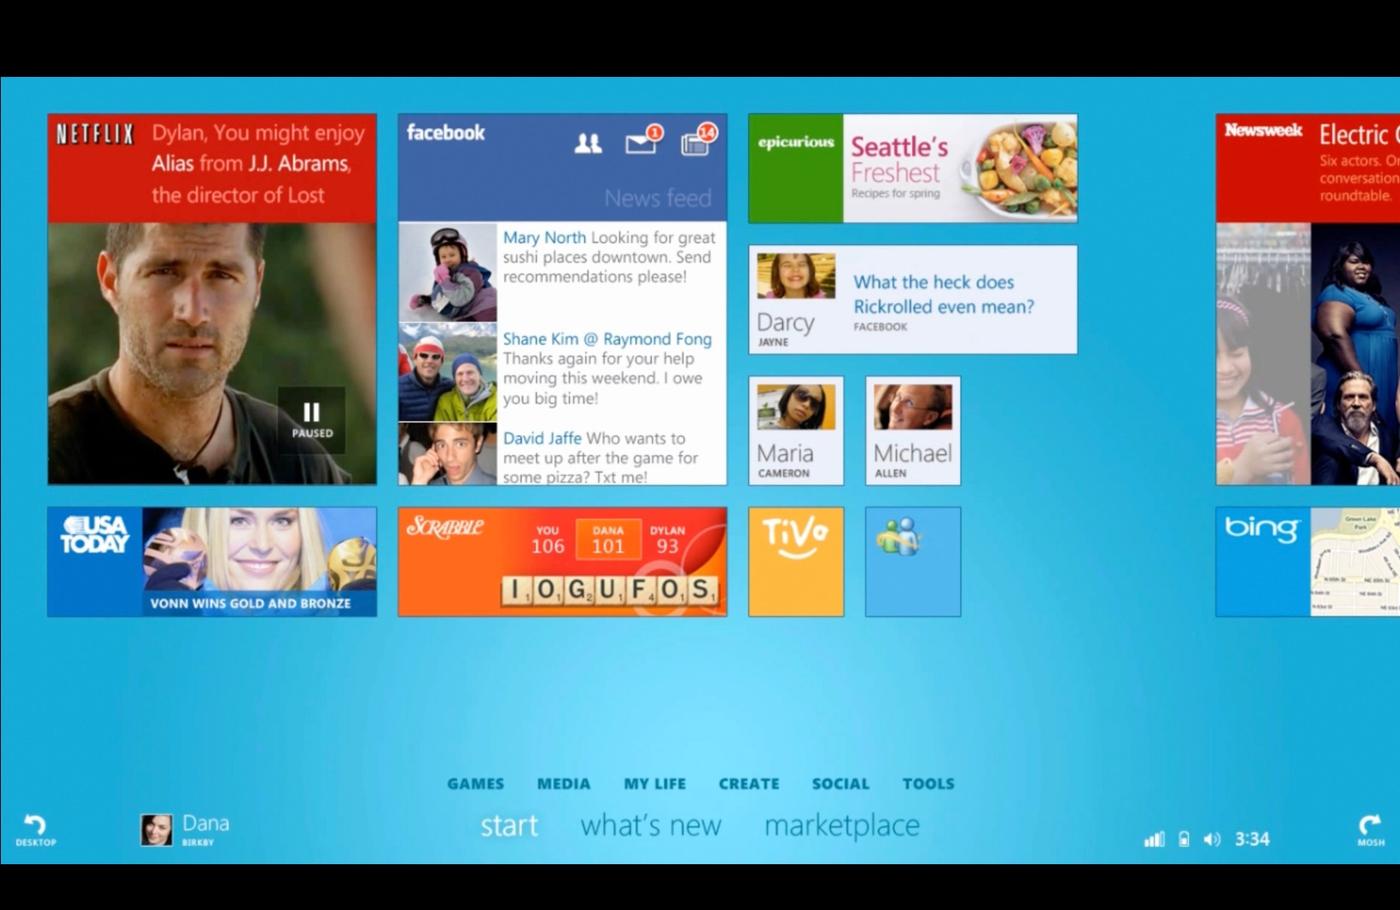Viewport: 1400px width, 910px height.
Task: Click Mary North's profile photo
Action: click(x=448, y=272)
